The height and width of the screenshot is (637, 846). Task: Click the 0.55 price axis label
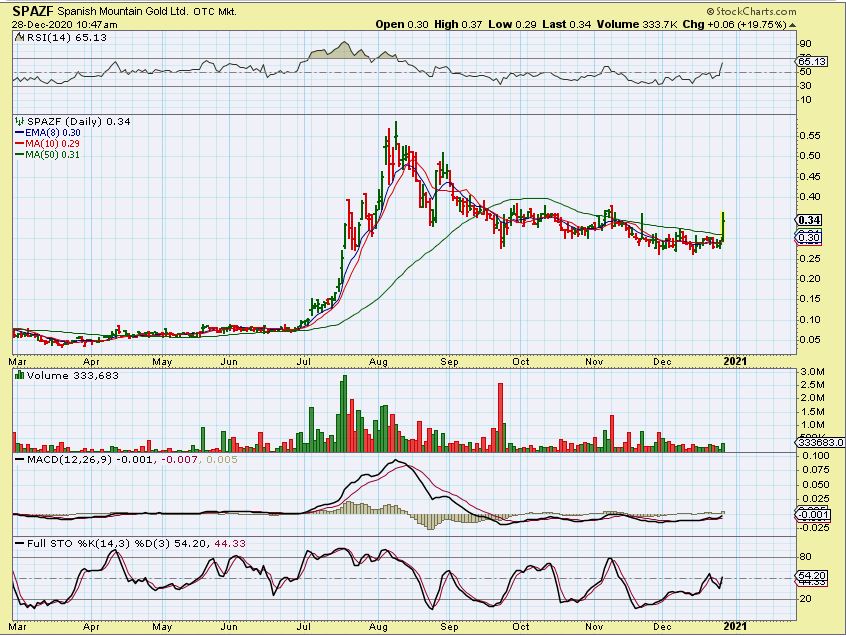coord(809,135)
